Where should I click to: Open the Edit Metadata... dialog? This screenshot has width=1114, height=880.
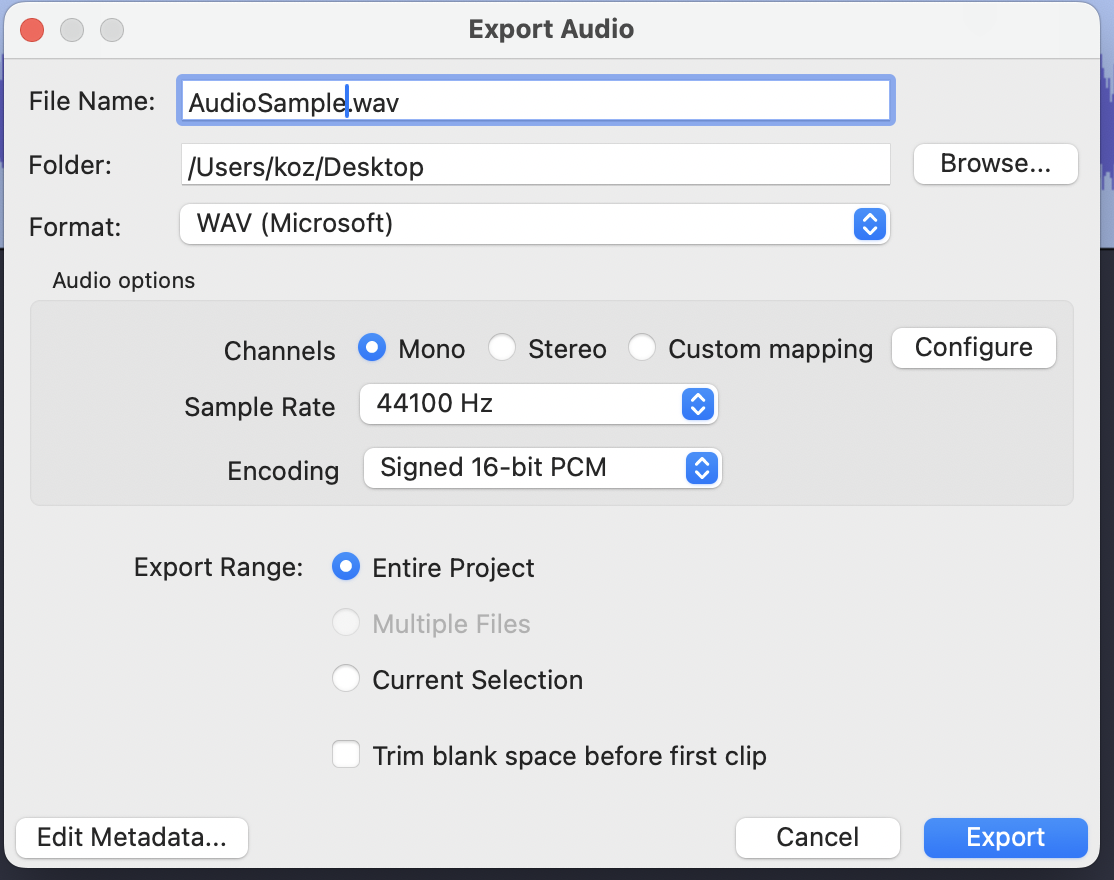pyautogui.click(x=132, y=838)
